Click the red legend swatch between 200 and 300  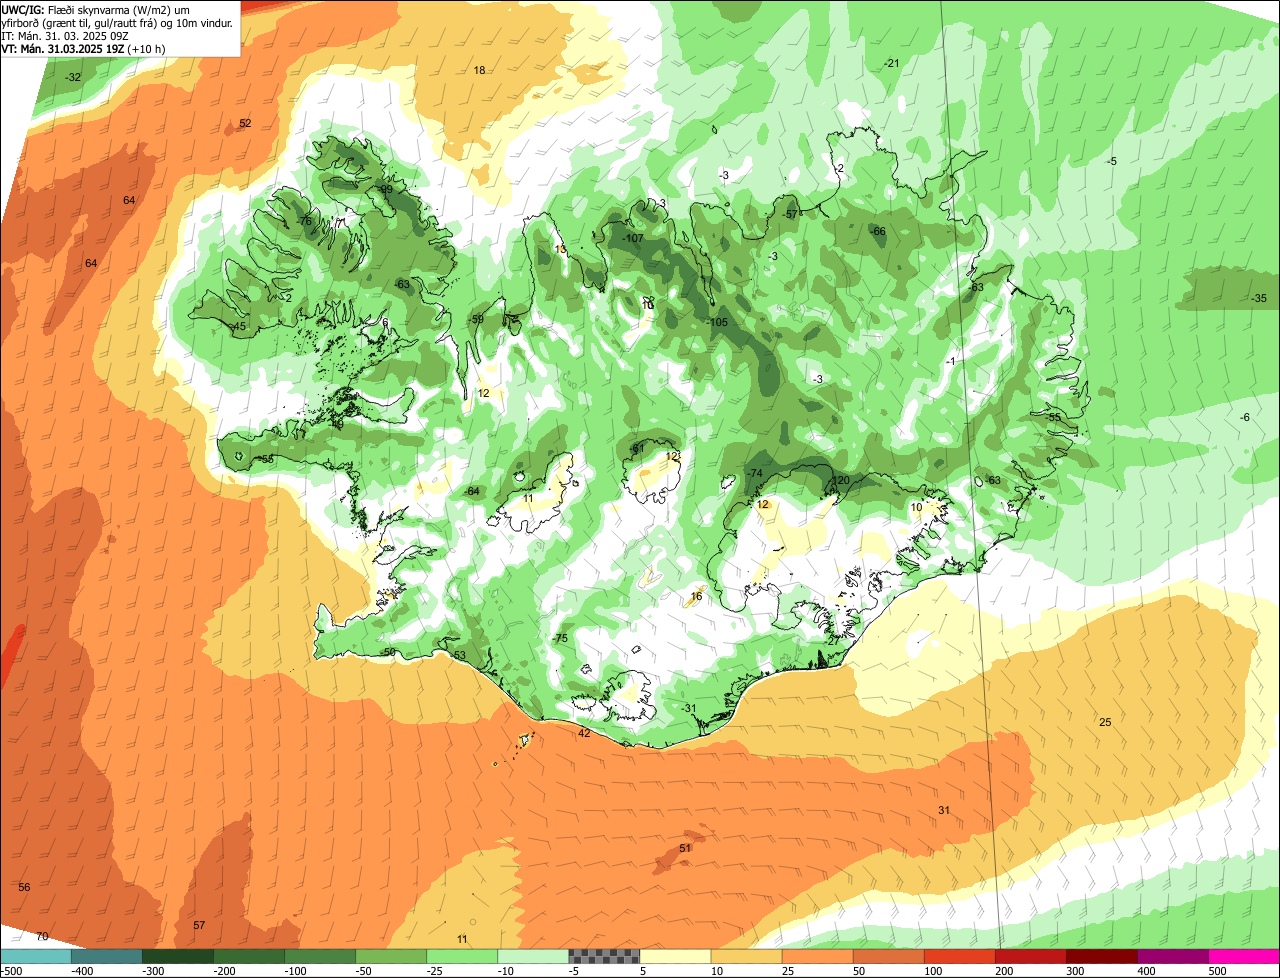click(x=1031, y=956)
